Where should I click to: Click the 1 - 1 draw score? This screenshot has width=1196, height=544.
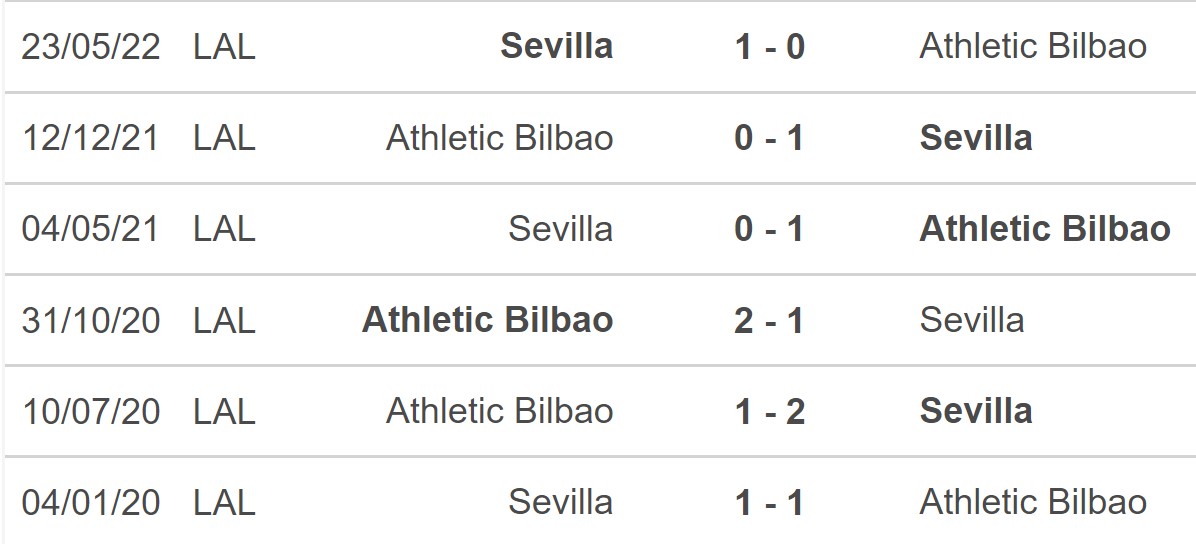[769, 502]
